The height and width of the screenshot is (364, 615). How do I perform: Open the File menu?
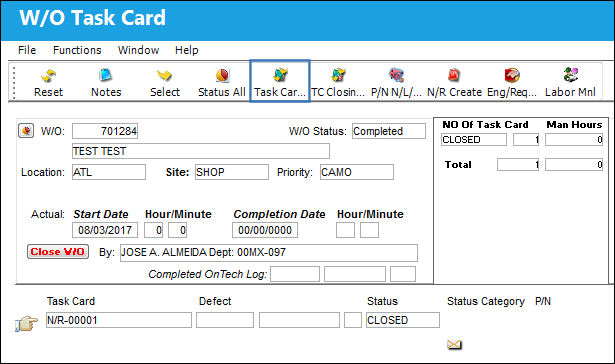pyautogui.click(x=27, y=50)
